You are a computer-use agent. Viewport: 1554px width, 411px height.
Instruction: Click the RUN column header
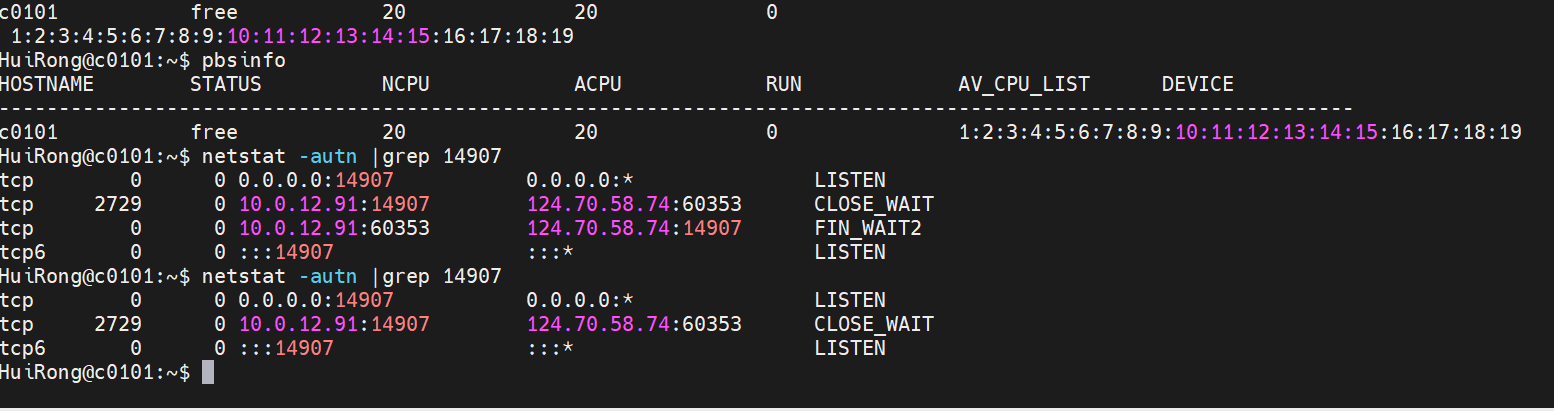click(x=783, y=84)
